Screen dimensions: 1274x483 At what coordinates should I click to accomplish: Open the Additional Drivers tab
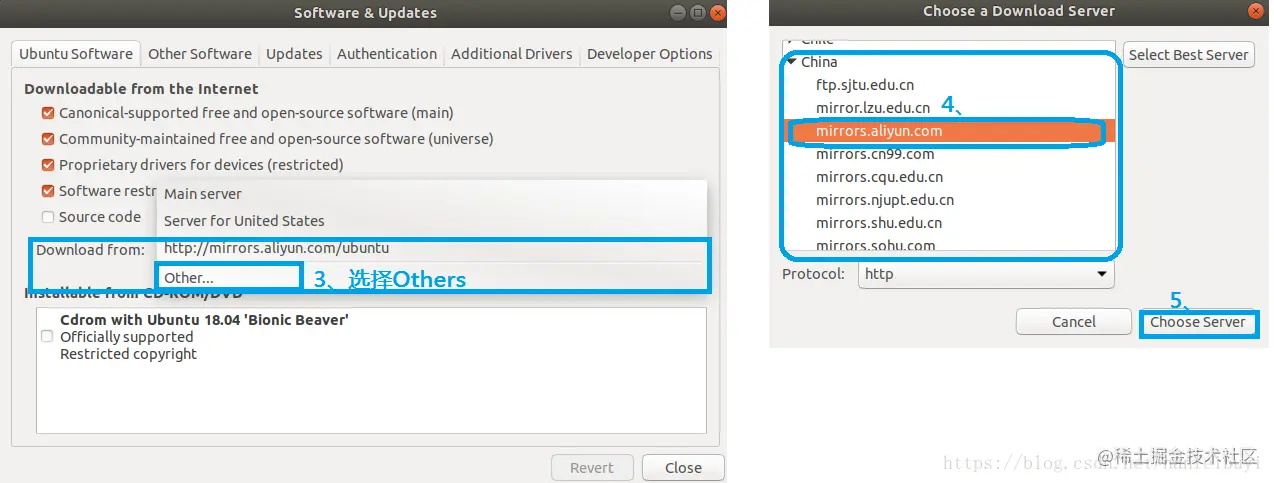[512, 54]
